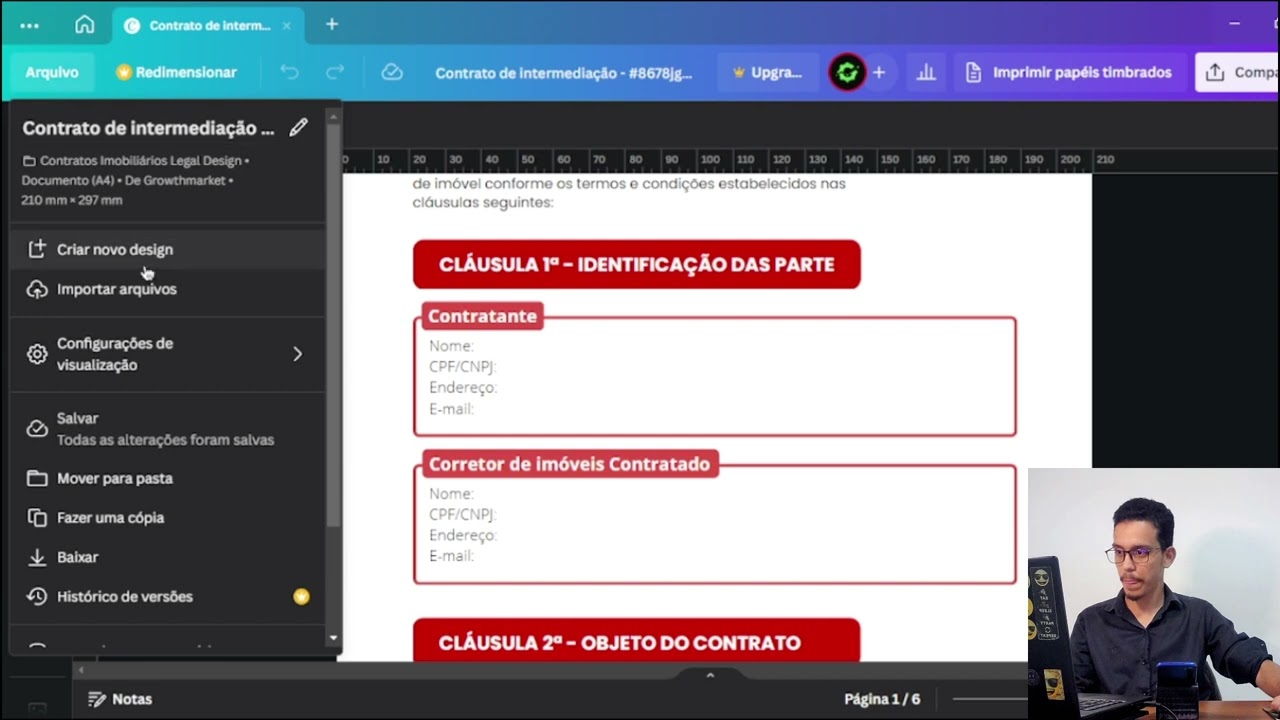Screen dimensions: 1280x720
Task: Add collaborator with plus icon
Action: [x=879, y=72]
